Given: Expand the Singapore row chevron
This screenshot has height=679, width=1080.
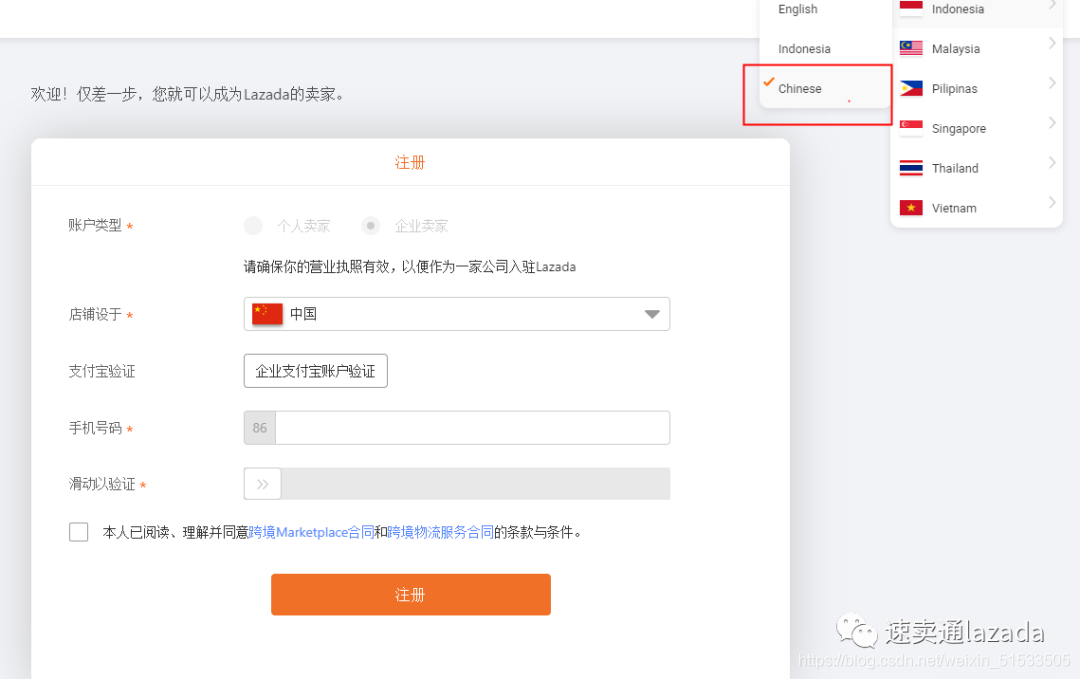Looking at the screenshot, I should (1052, 123).
